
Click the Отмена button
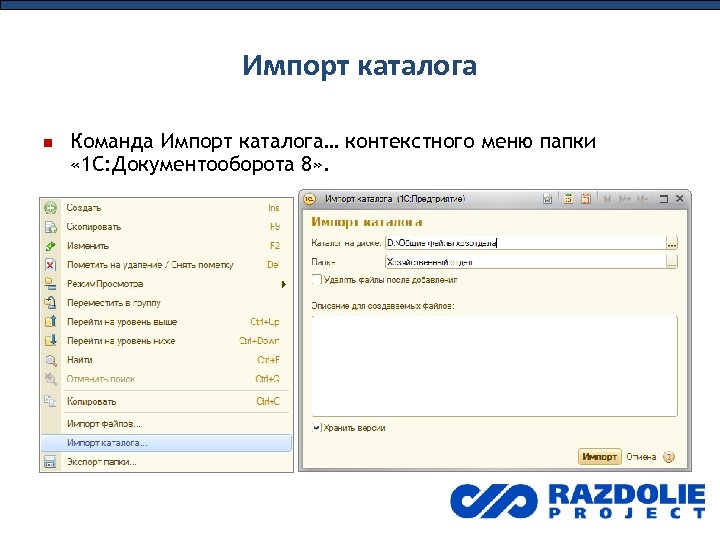coord(641,457)
